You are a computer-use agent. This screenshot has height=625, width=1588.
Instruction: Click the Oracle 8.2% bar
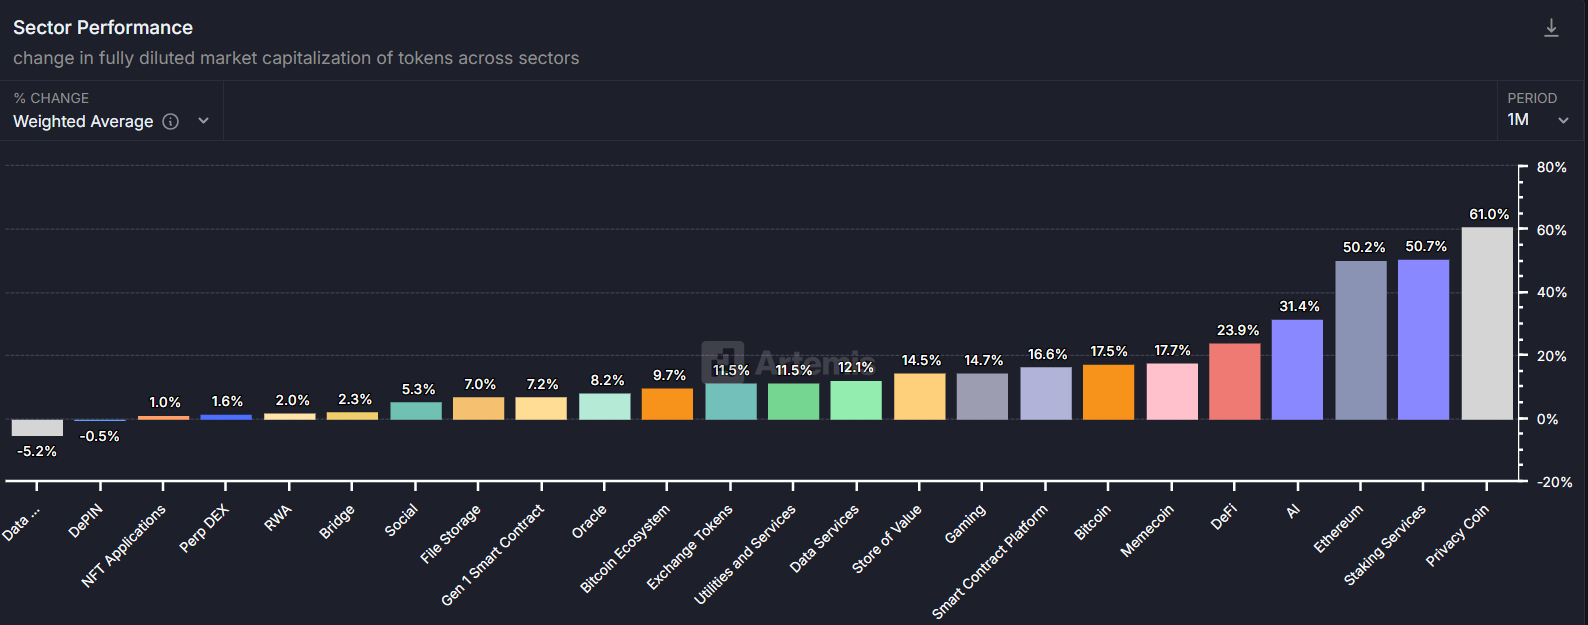tap(604, 406)
